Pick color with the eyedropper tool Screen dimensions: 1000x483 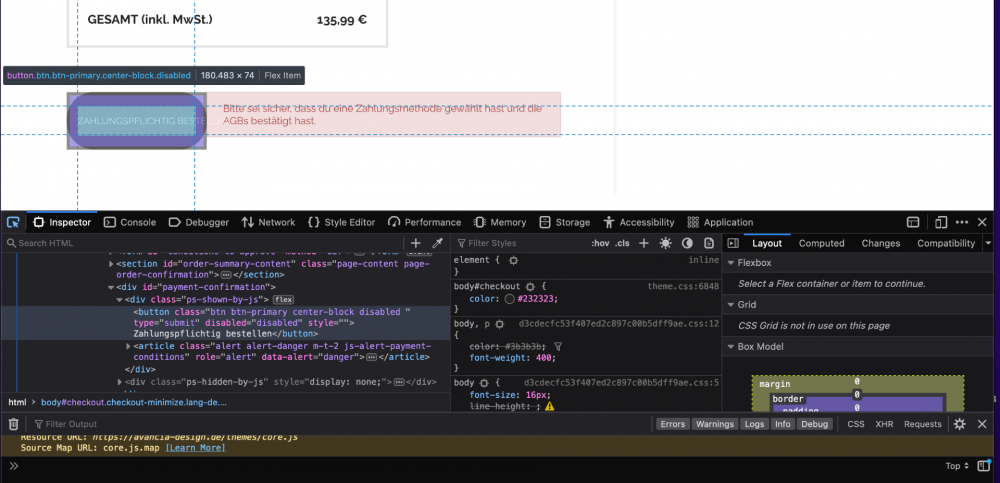pos(437,243)
